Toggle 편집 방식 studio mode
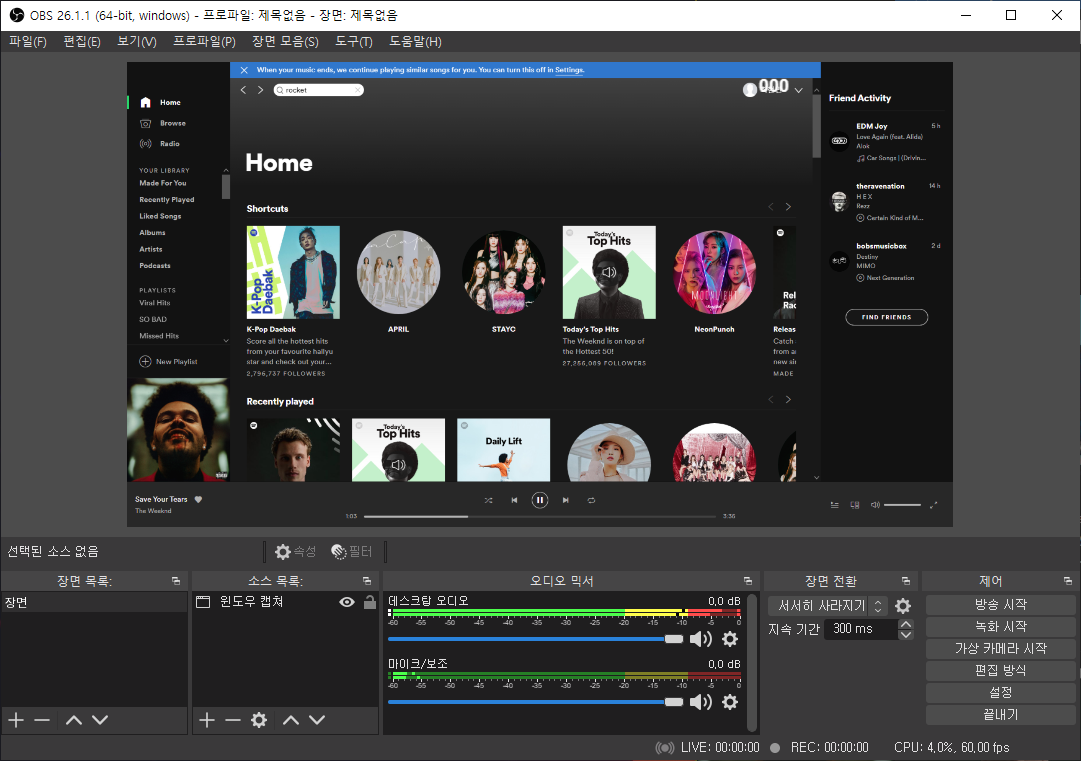Viewport: 1081px width, 761px height. click(x=1000, y=671)
